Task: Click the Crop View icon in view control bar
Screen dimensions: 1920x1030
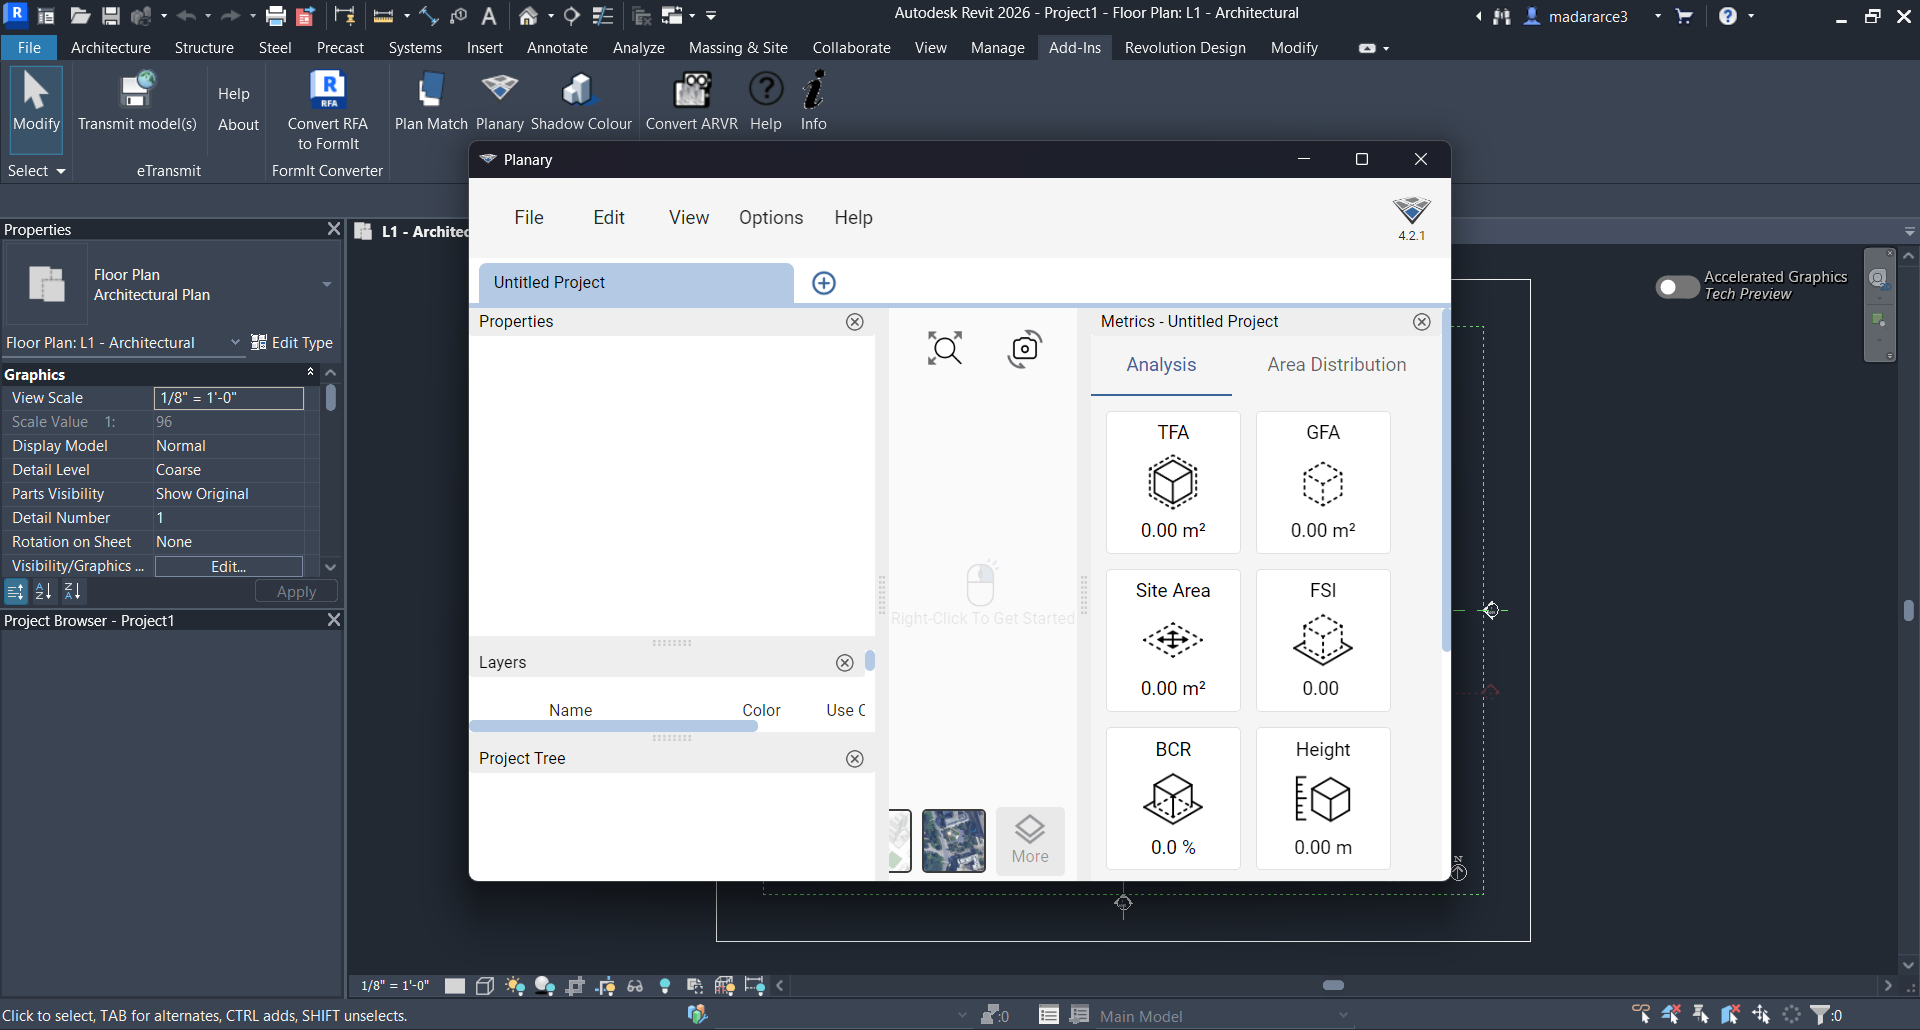Action: click(575, 986)
